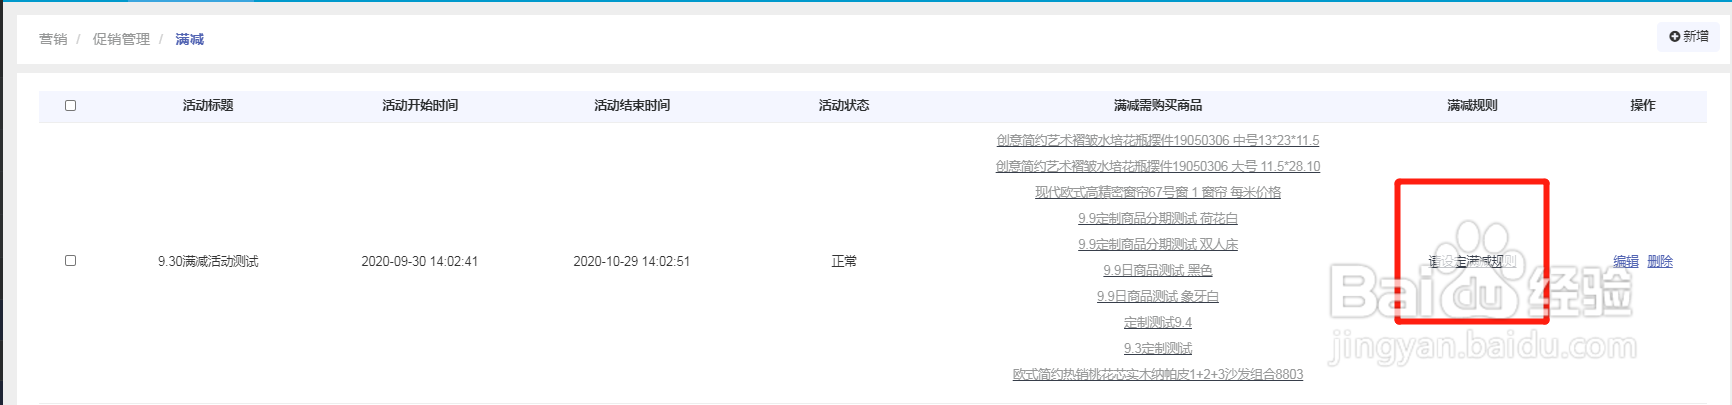Image resolution: width=1732 pixels, height=405 pixels.
Task: Select the 9.30满减活动测试 title cell
Action: point(208,261)
